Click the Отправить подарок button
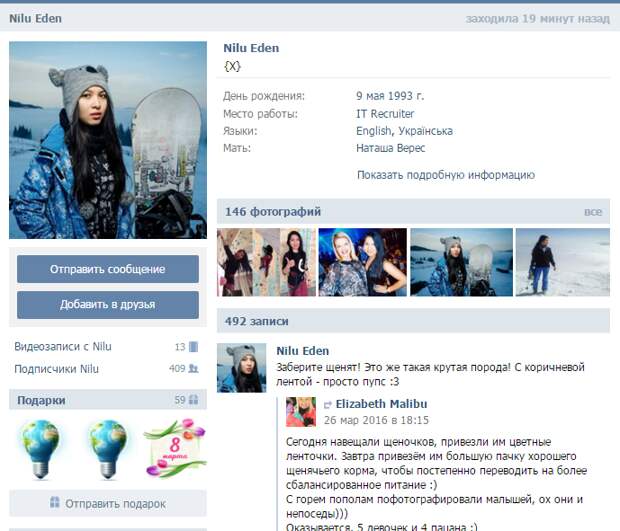Viewport: 620px width, 531px height. [x=108, y=504]
